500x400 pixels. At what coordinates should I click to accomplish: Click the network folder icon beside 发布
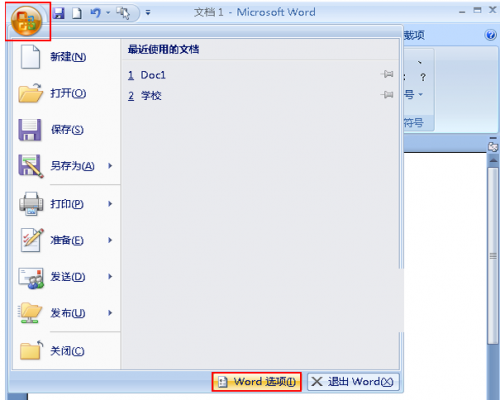(x=30, y=313)
